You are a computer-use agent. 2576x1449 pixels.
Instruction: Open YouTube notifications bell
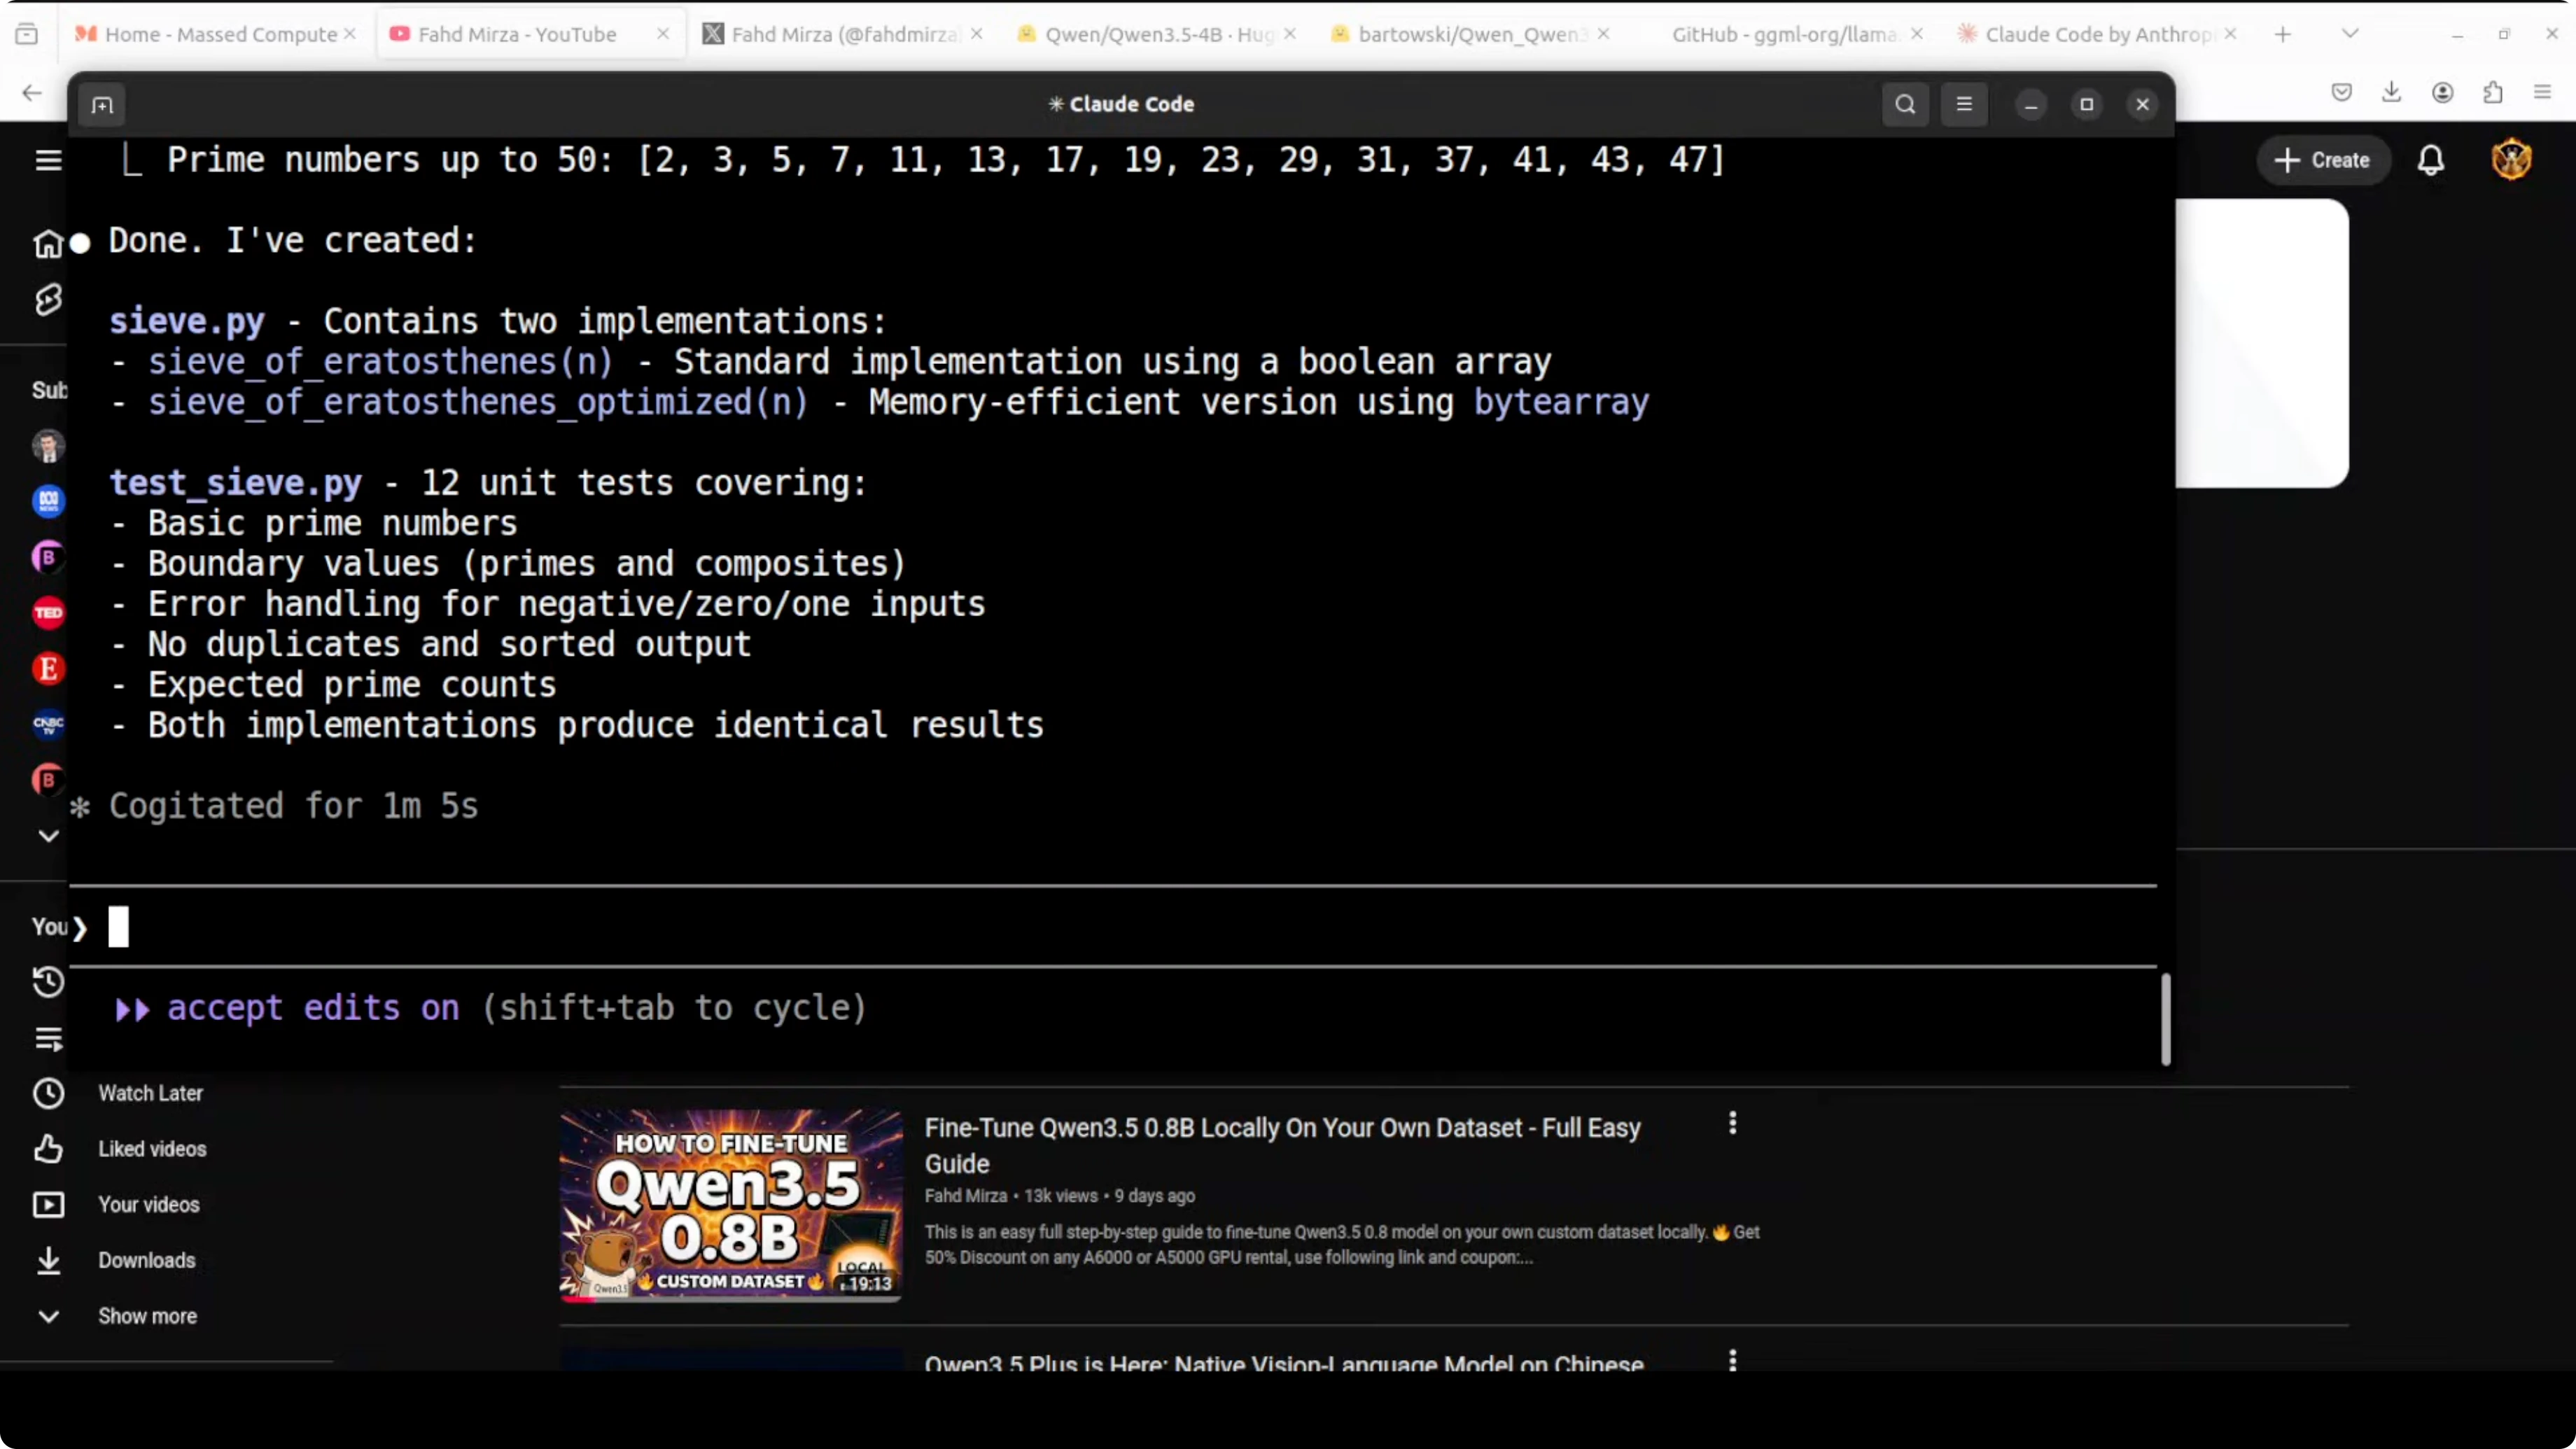(2431, 160)
